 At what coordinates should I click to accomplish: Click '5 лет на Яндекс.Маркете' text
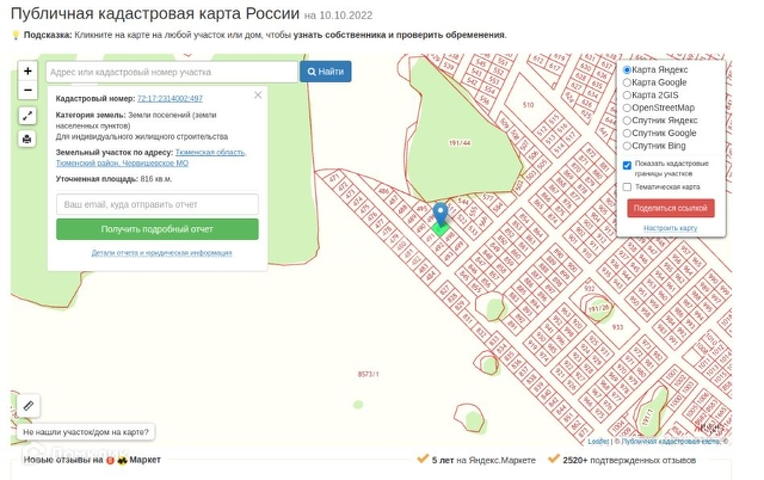tap(483, 460)
